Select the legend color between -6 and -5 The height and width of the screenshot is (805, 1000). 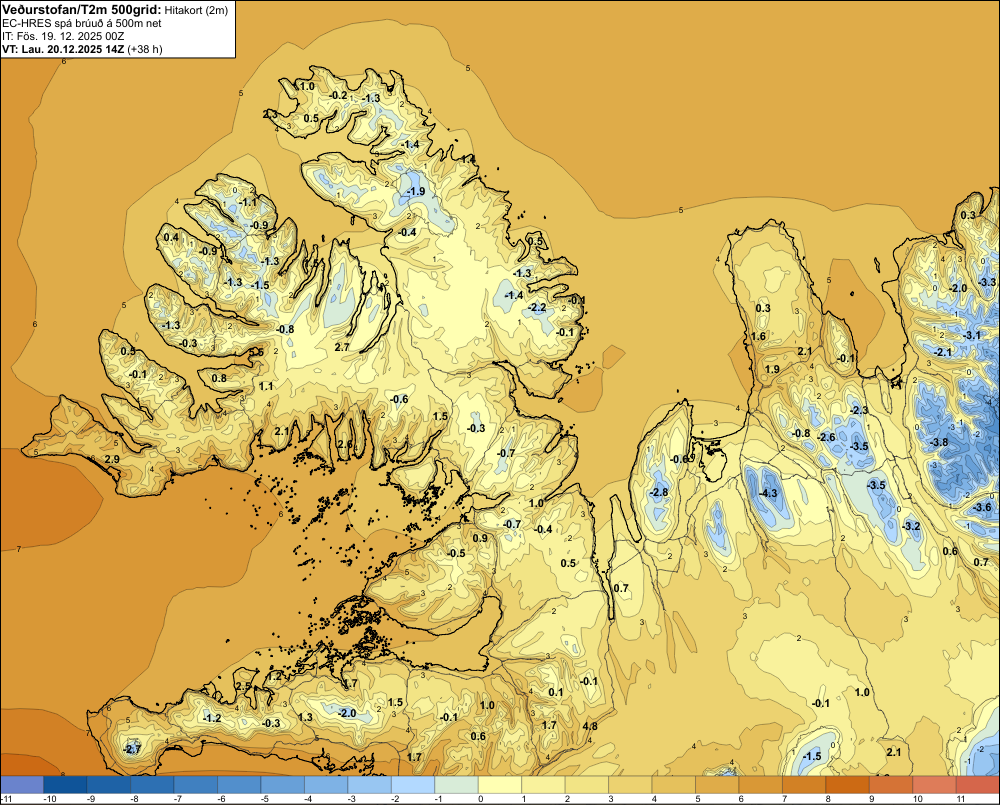pos(239,785)
